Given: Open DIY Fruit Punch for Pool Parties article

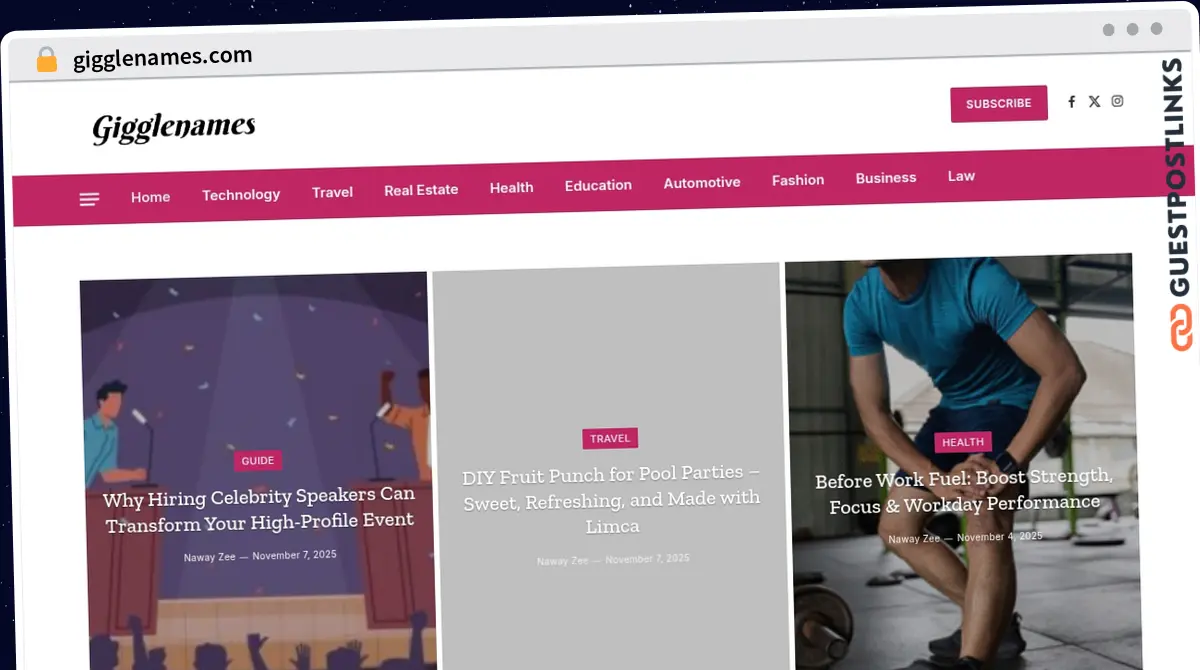Looking at the screenshot, I should [x=612, y=499].
